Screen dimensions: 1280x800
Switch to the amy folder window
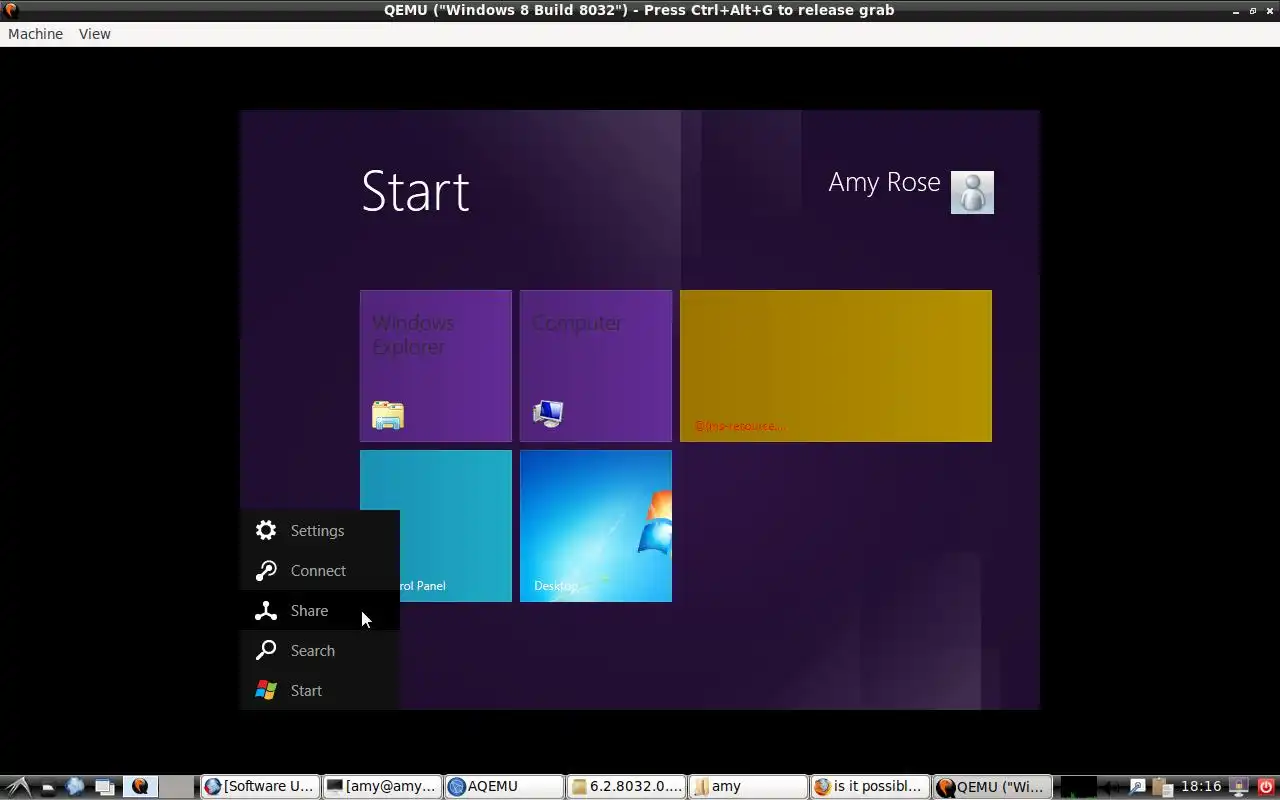[x=748, y=787]
